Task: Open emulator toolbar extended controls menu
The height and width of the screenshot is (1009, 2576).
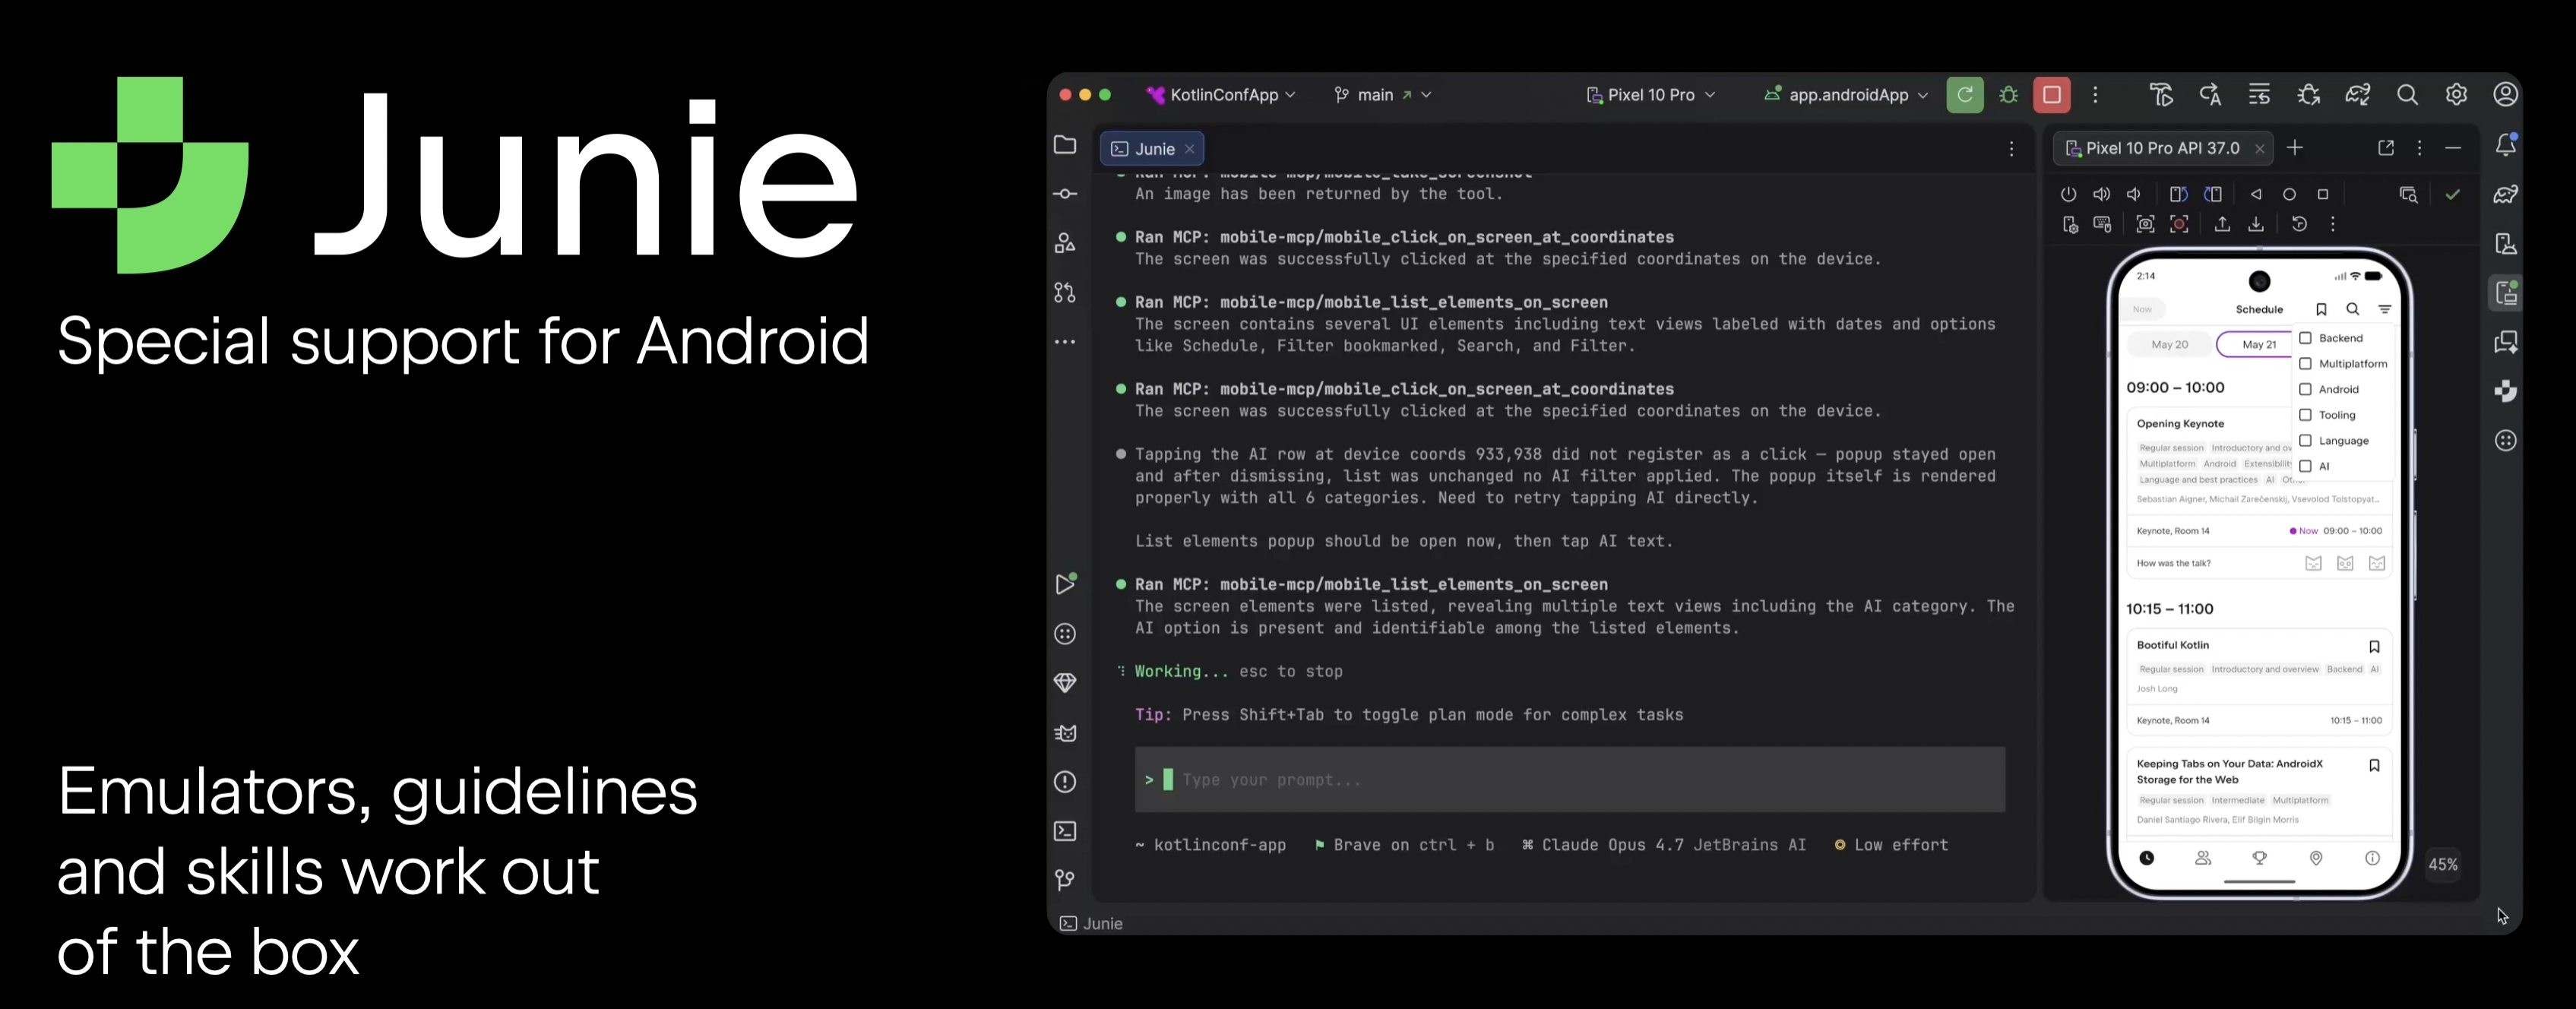Action: (x=2333, y=224)
